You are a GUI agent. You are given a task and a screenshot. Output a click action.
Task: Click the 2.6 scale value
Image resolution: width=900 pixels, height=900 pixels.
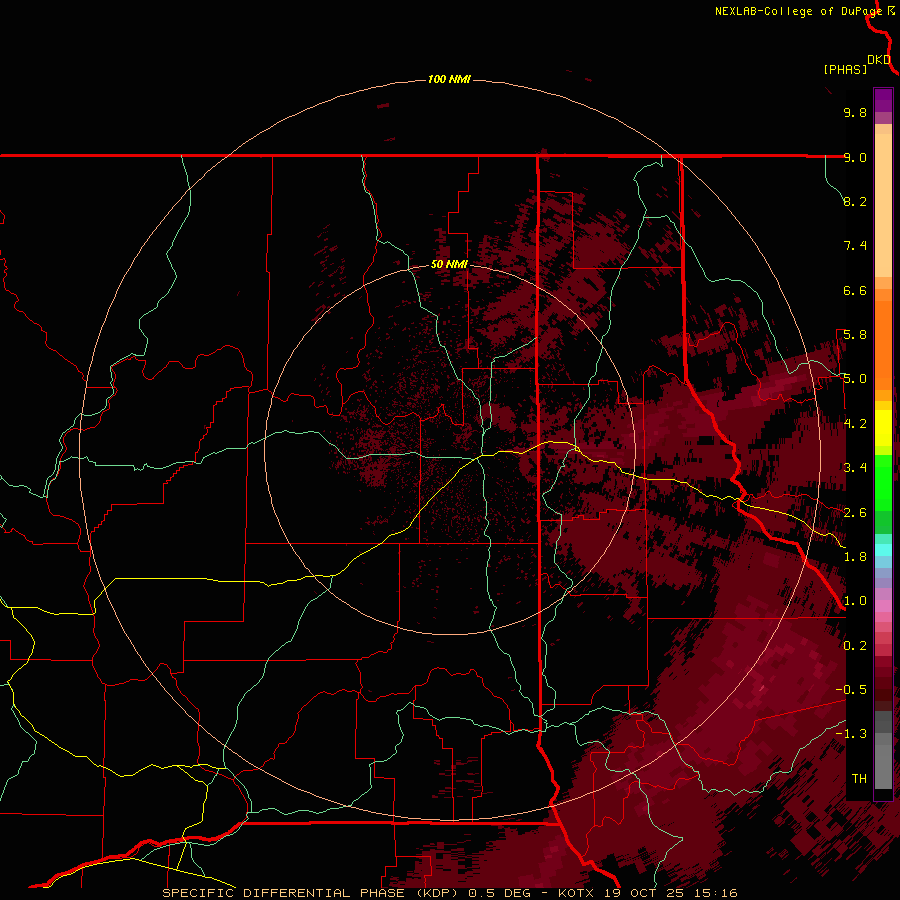click(x=855, y=513)
